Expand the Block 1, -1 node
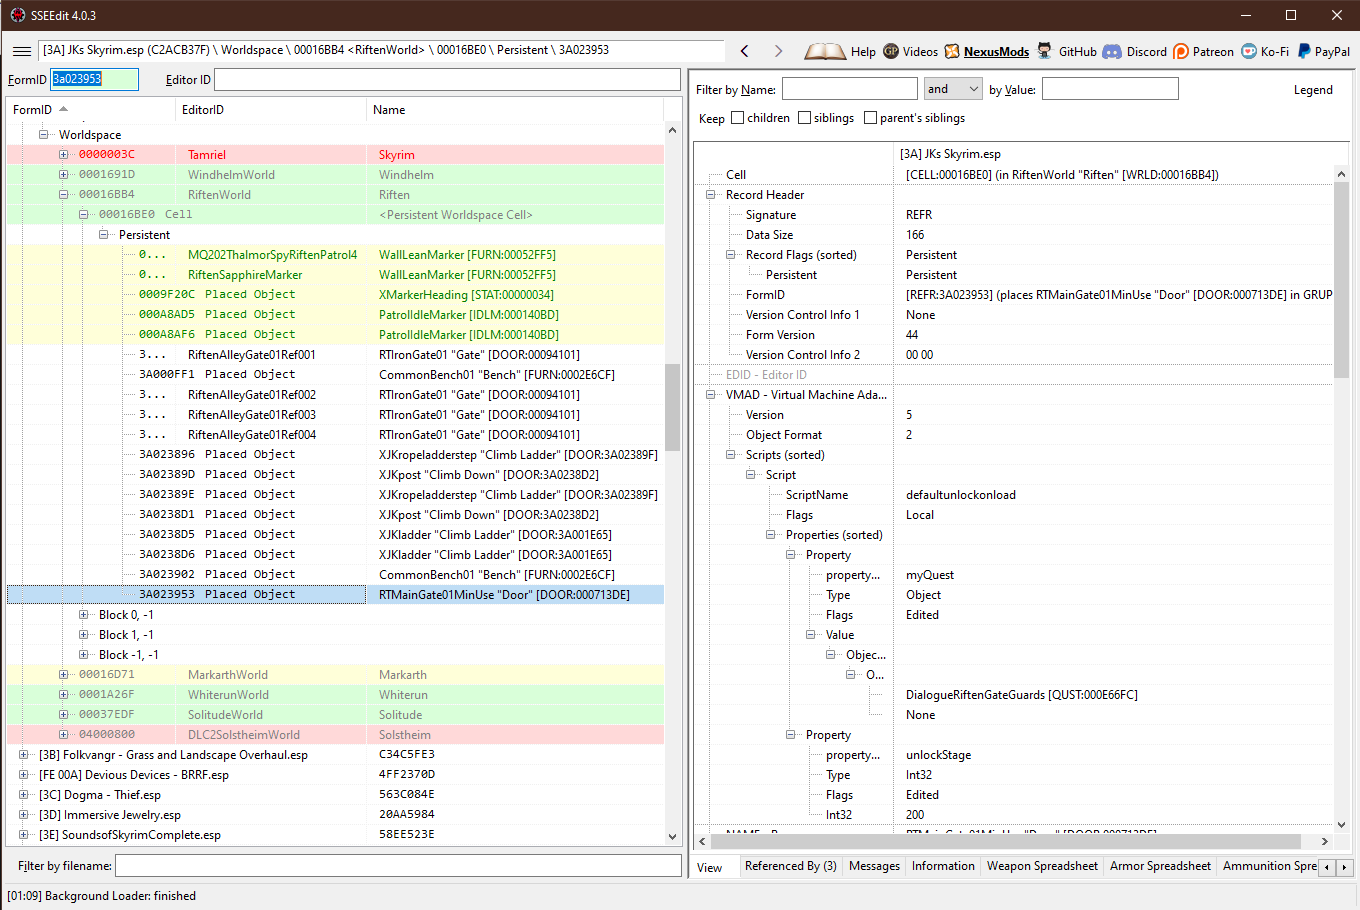 [x=84, y=635]
